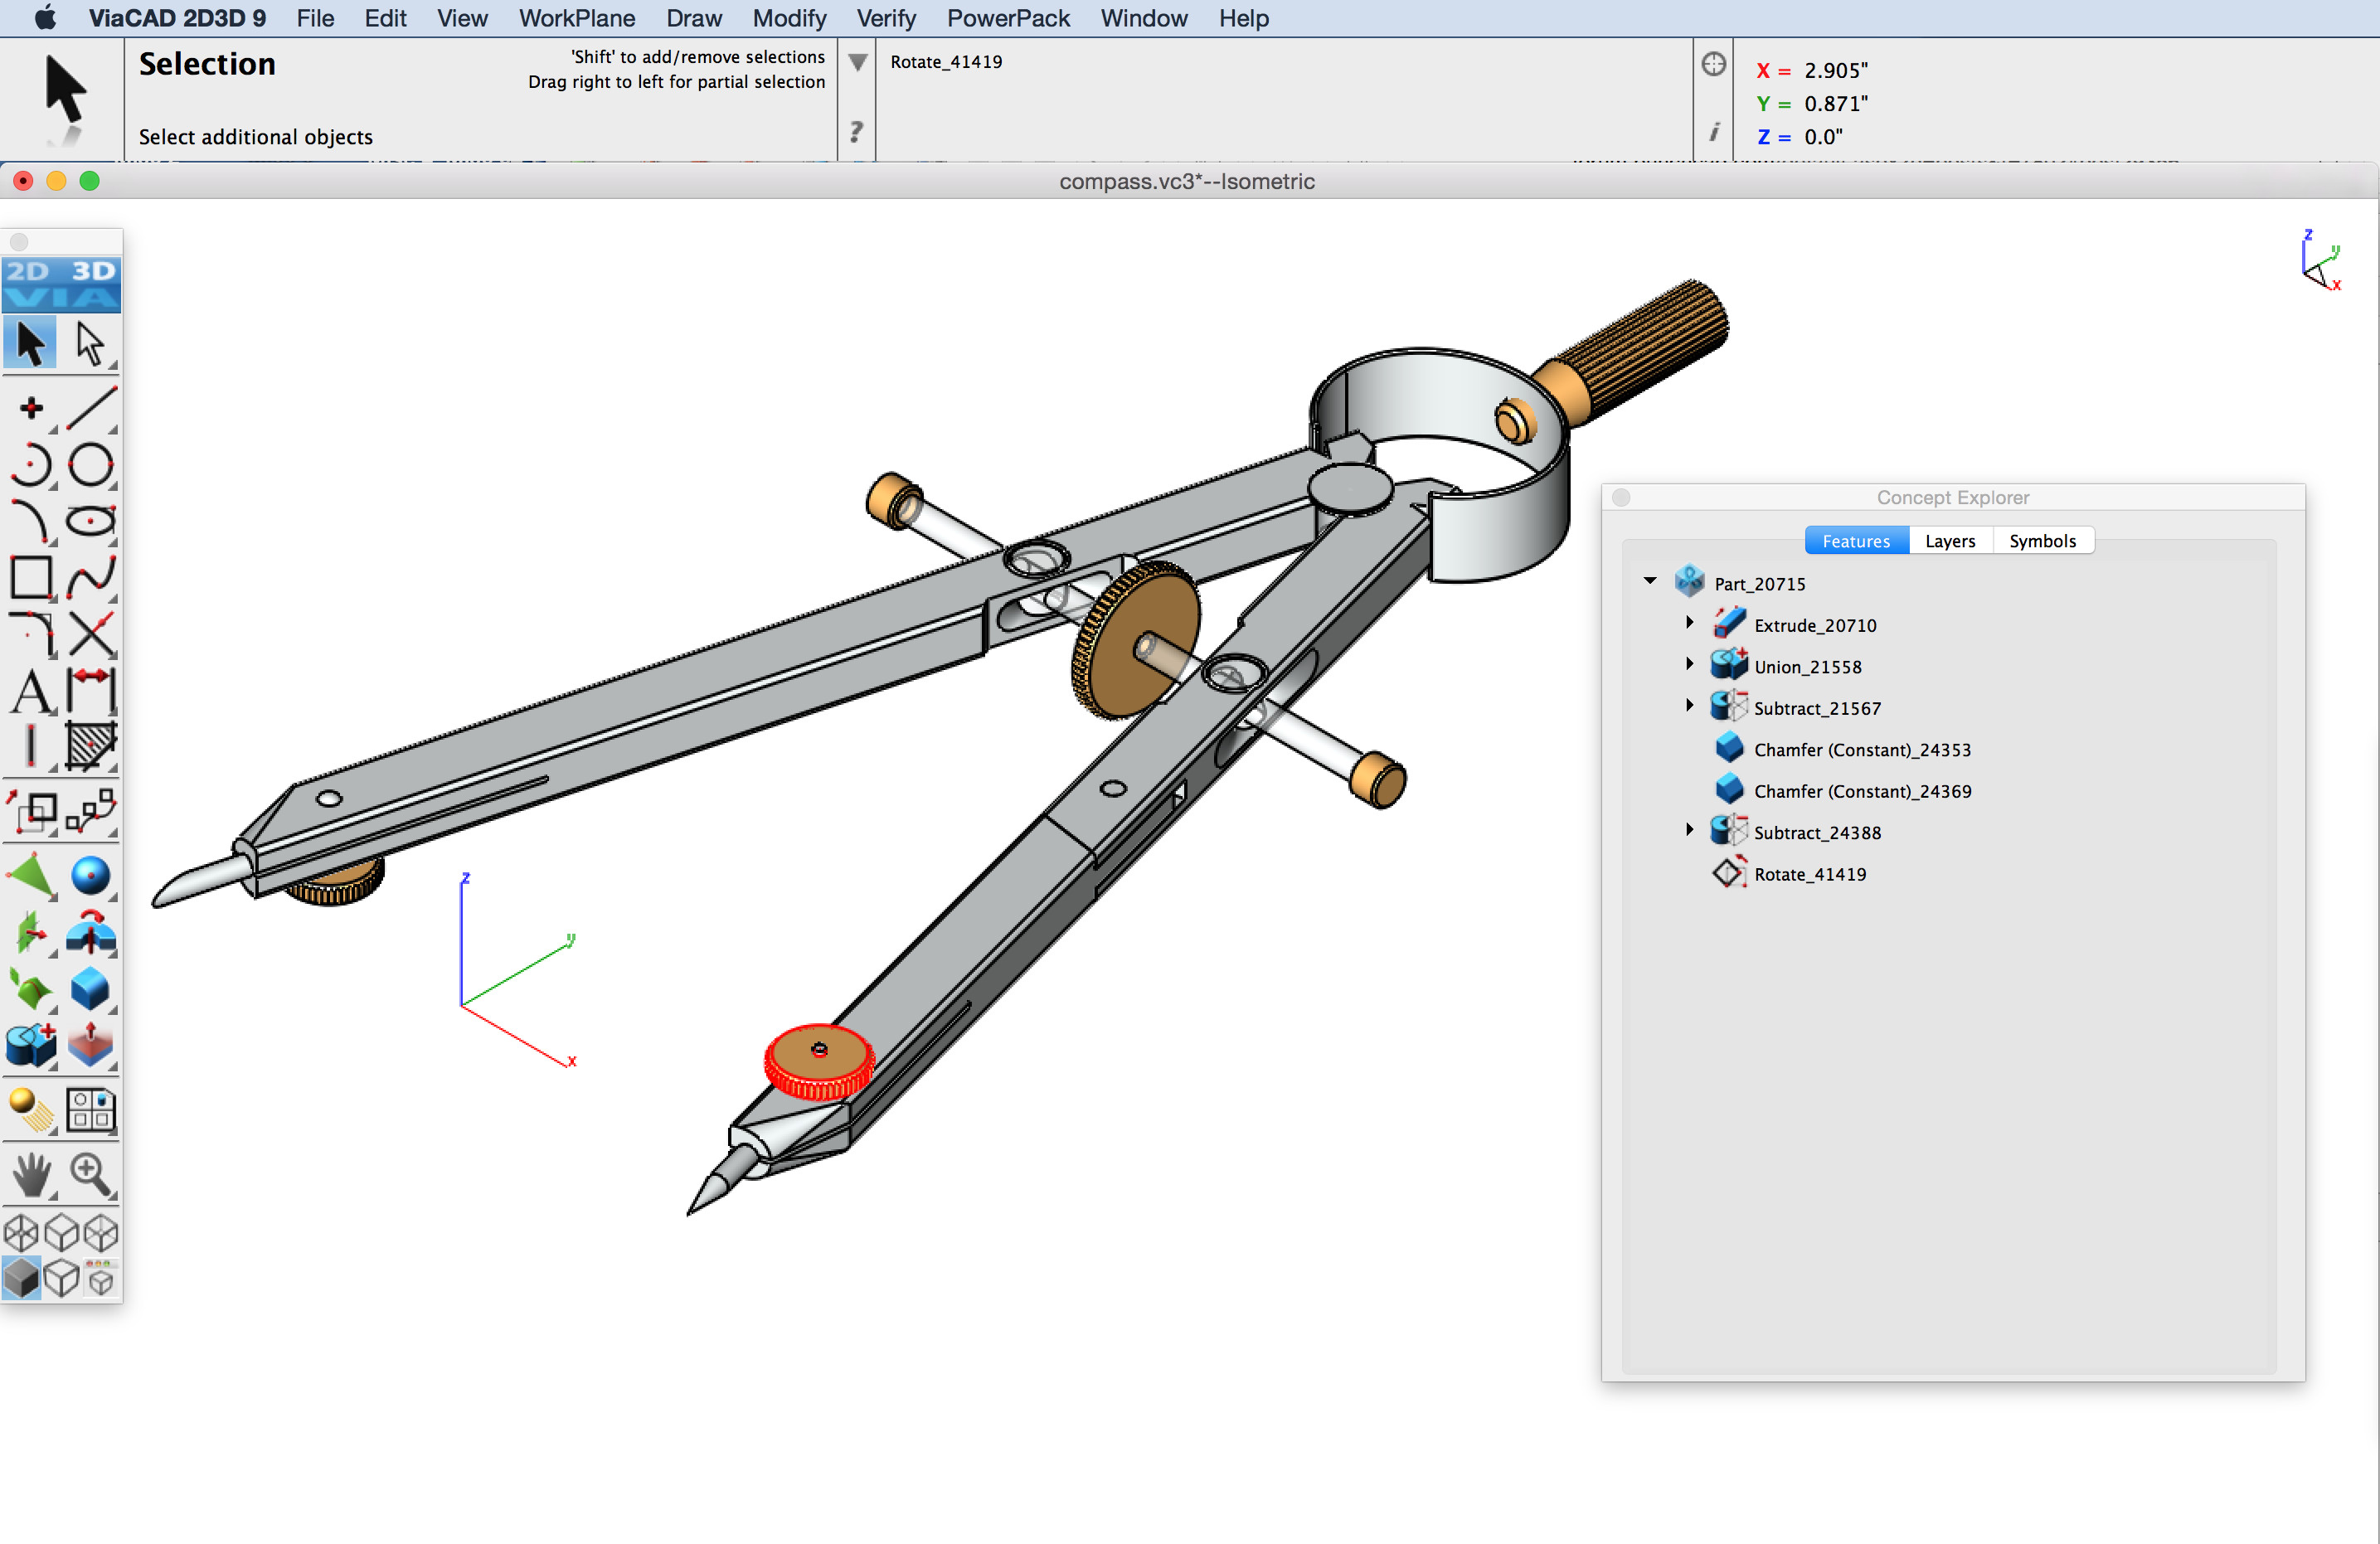Collapse the Part_20715 tree node
2380x1544 pixels.
click(x=1649, y=581)
